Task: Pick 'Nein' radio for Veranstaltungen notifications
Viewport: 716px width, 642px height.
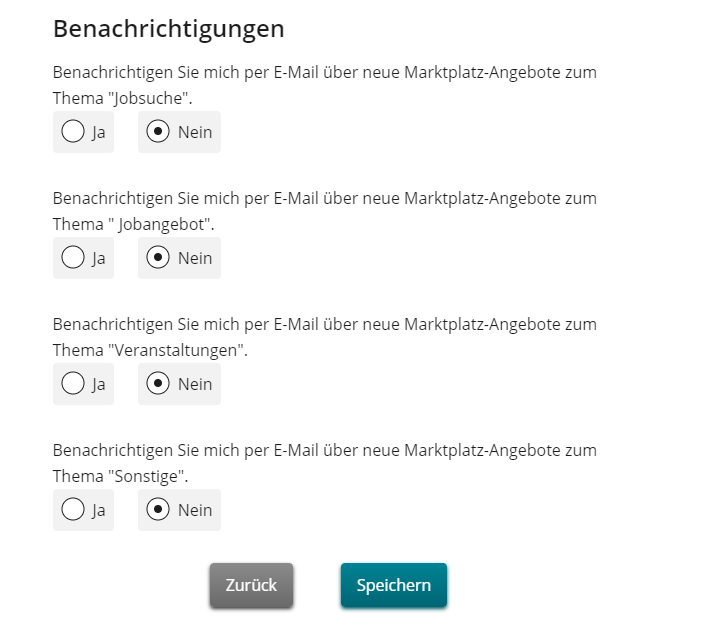Action: pyautogui.click(x=158, y=384)
